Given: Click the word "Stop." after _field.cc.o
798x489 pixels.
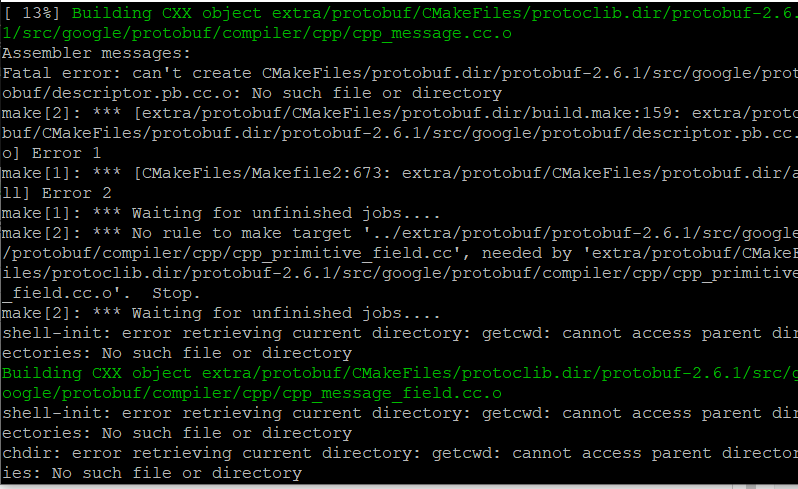Looking at the screenshot, I should coord(176,293).
